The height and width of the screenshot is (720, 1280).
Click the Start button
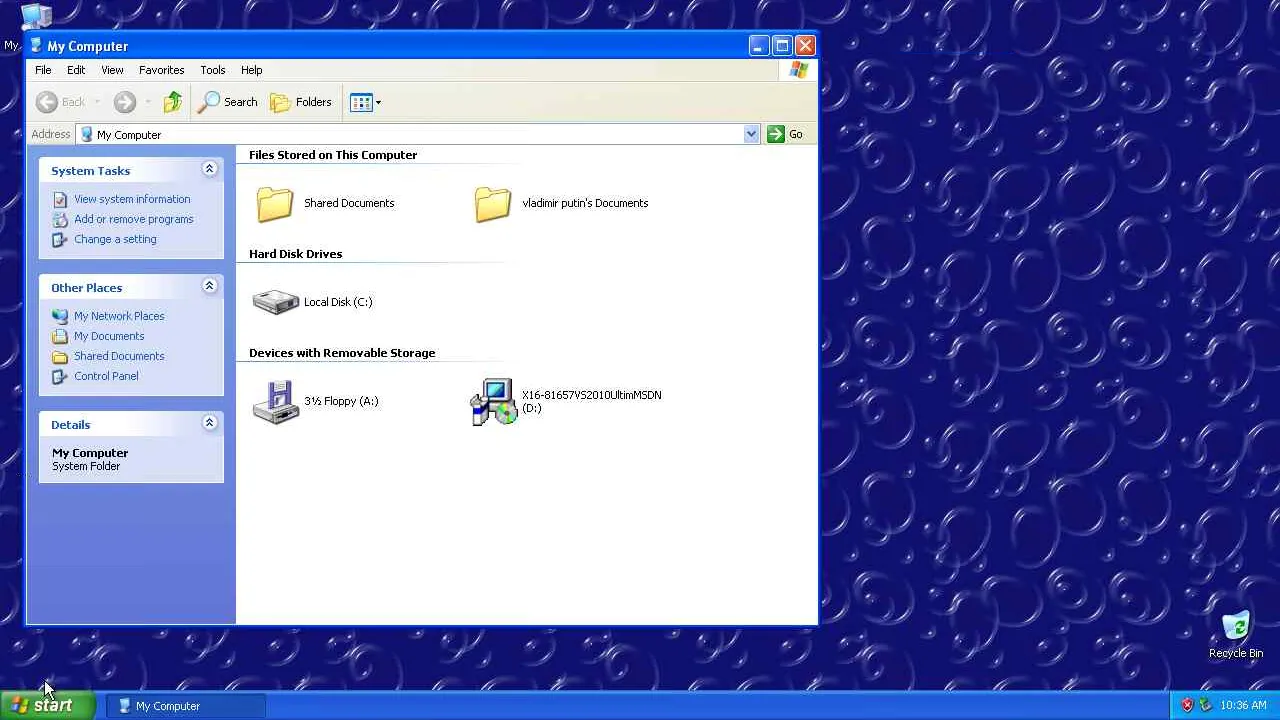tap(48, 706)
